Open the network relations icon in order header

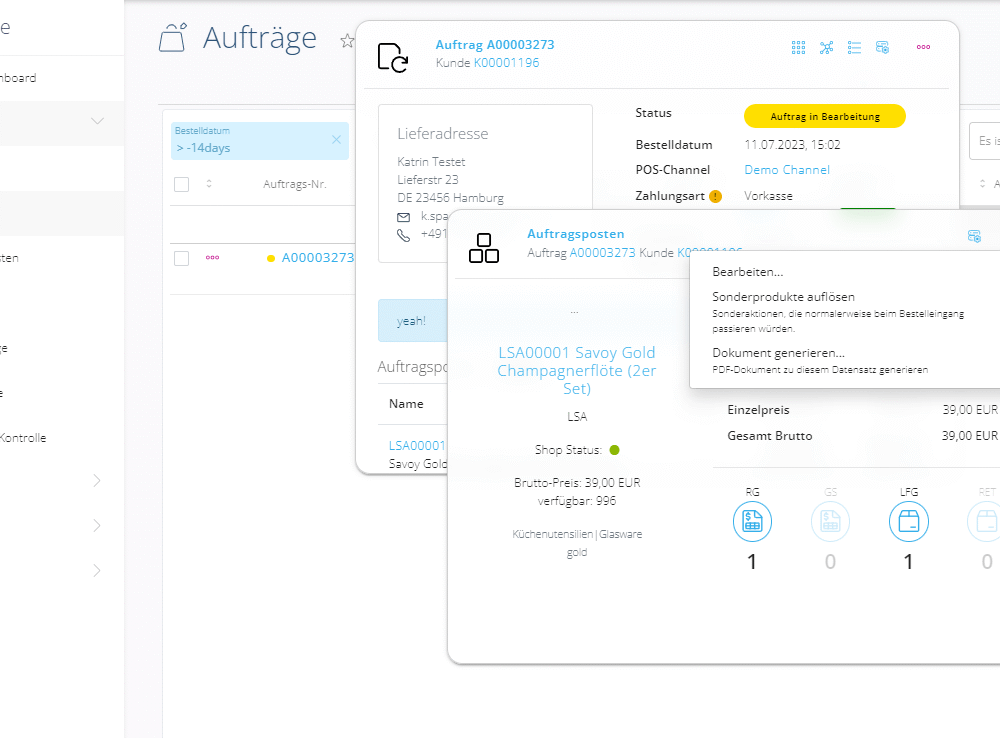pos(827,47)
